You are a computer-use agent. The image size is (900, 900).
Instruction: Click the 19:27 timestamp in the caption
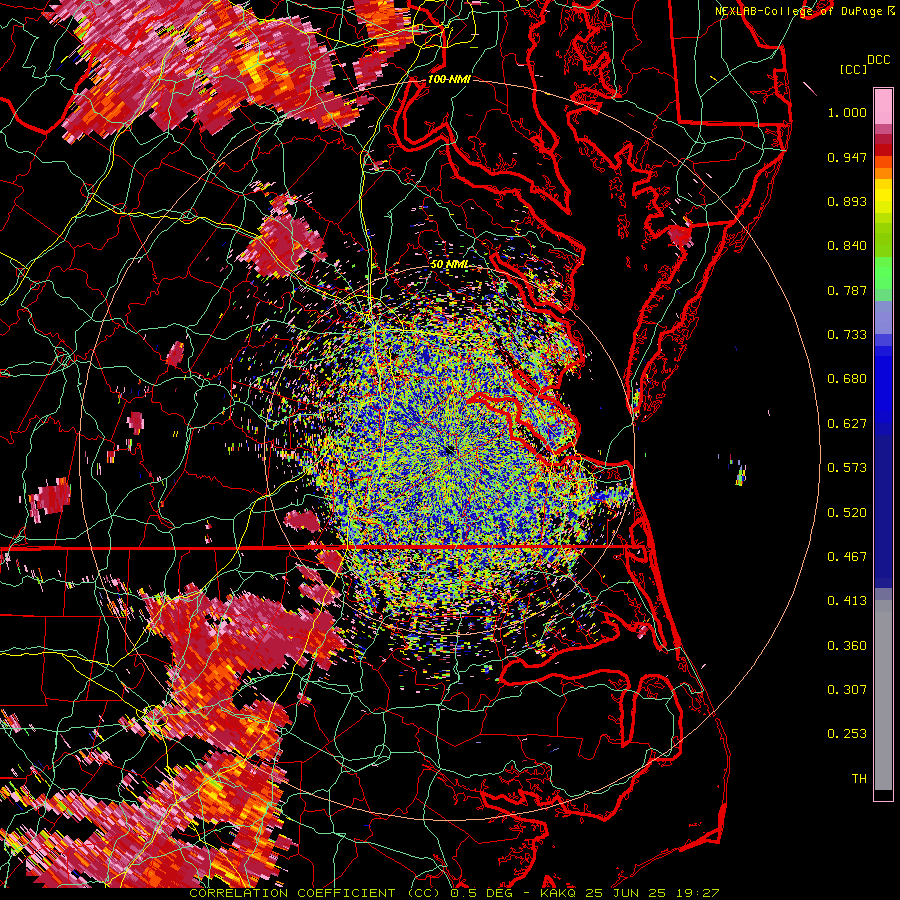[697, 893]
